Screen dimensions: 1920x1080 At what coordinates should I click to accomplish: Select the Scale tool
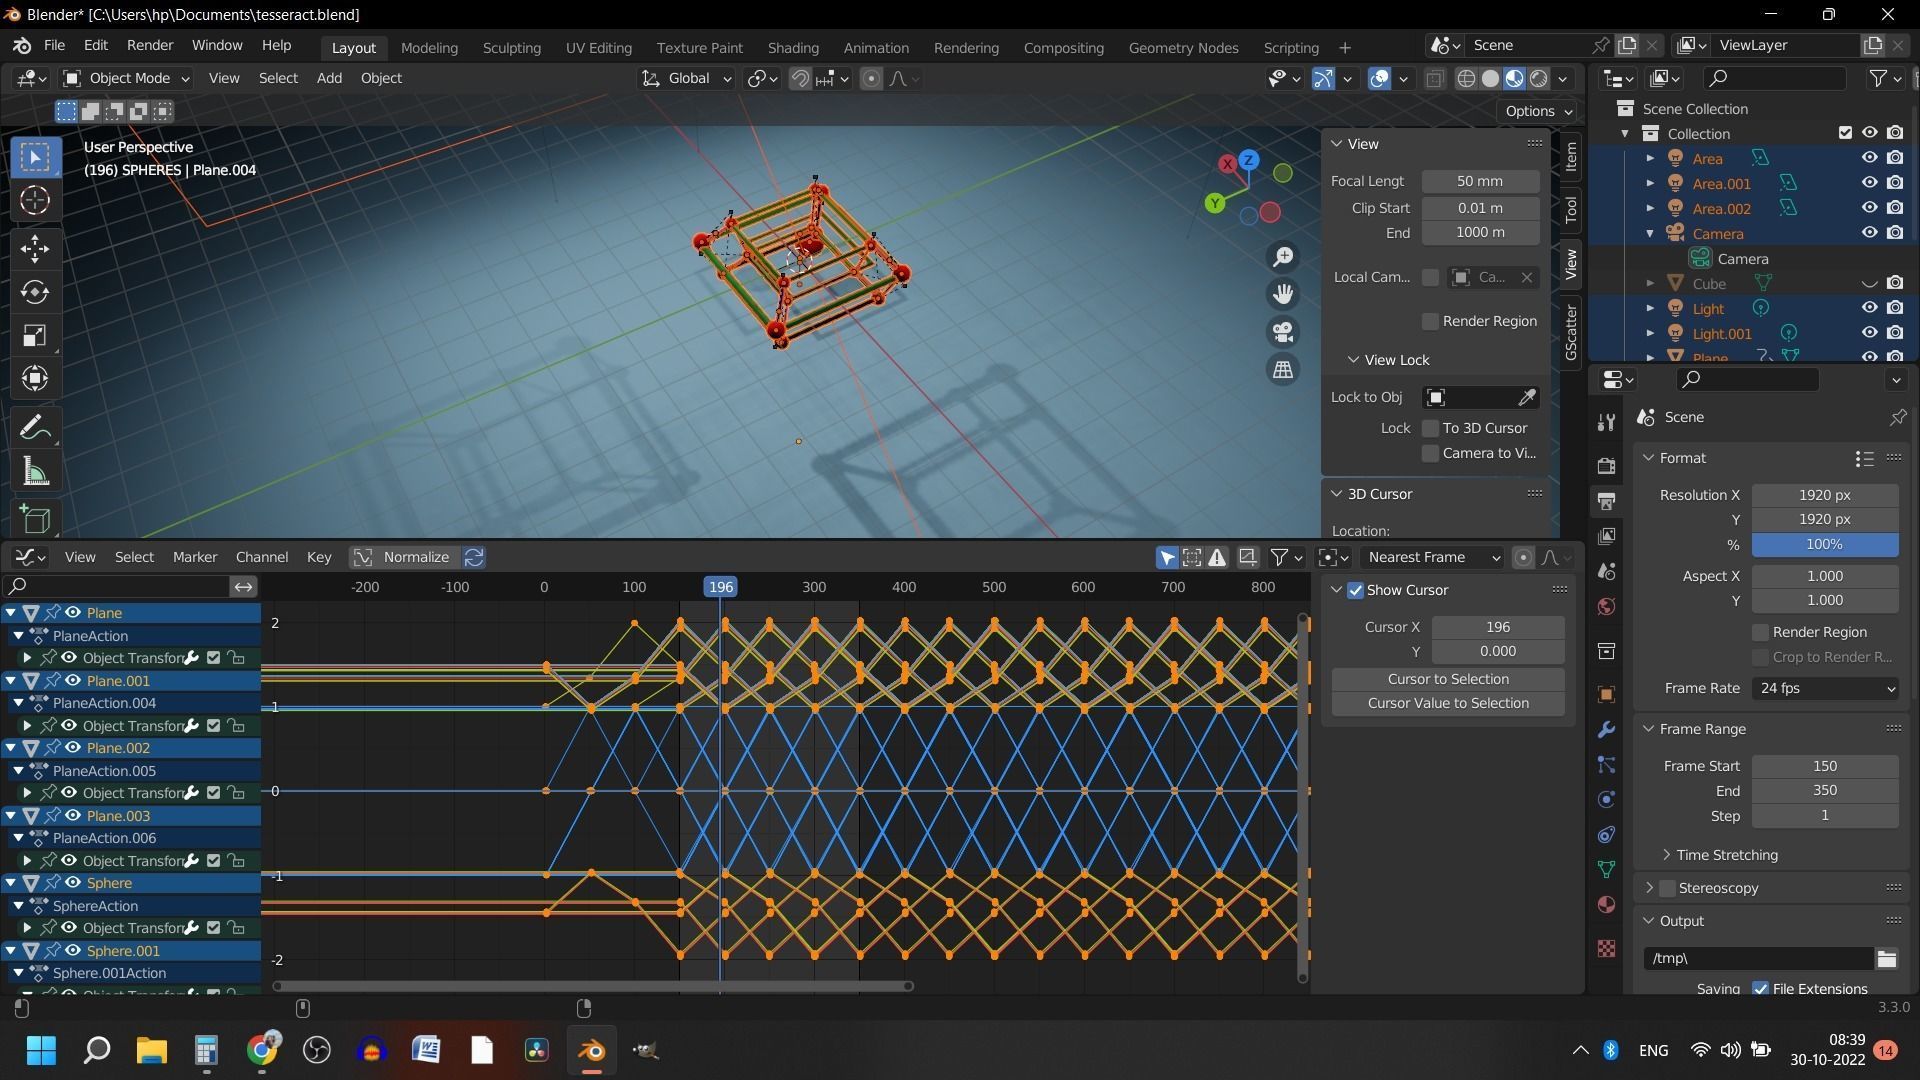(35, 335)
